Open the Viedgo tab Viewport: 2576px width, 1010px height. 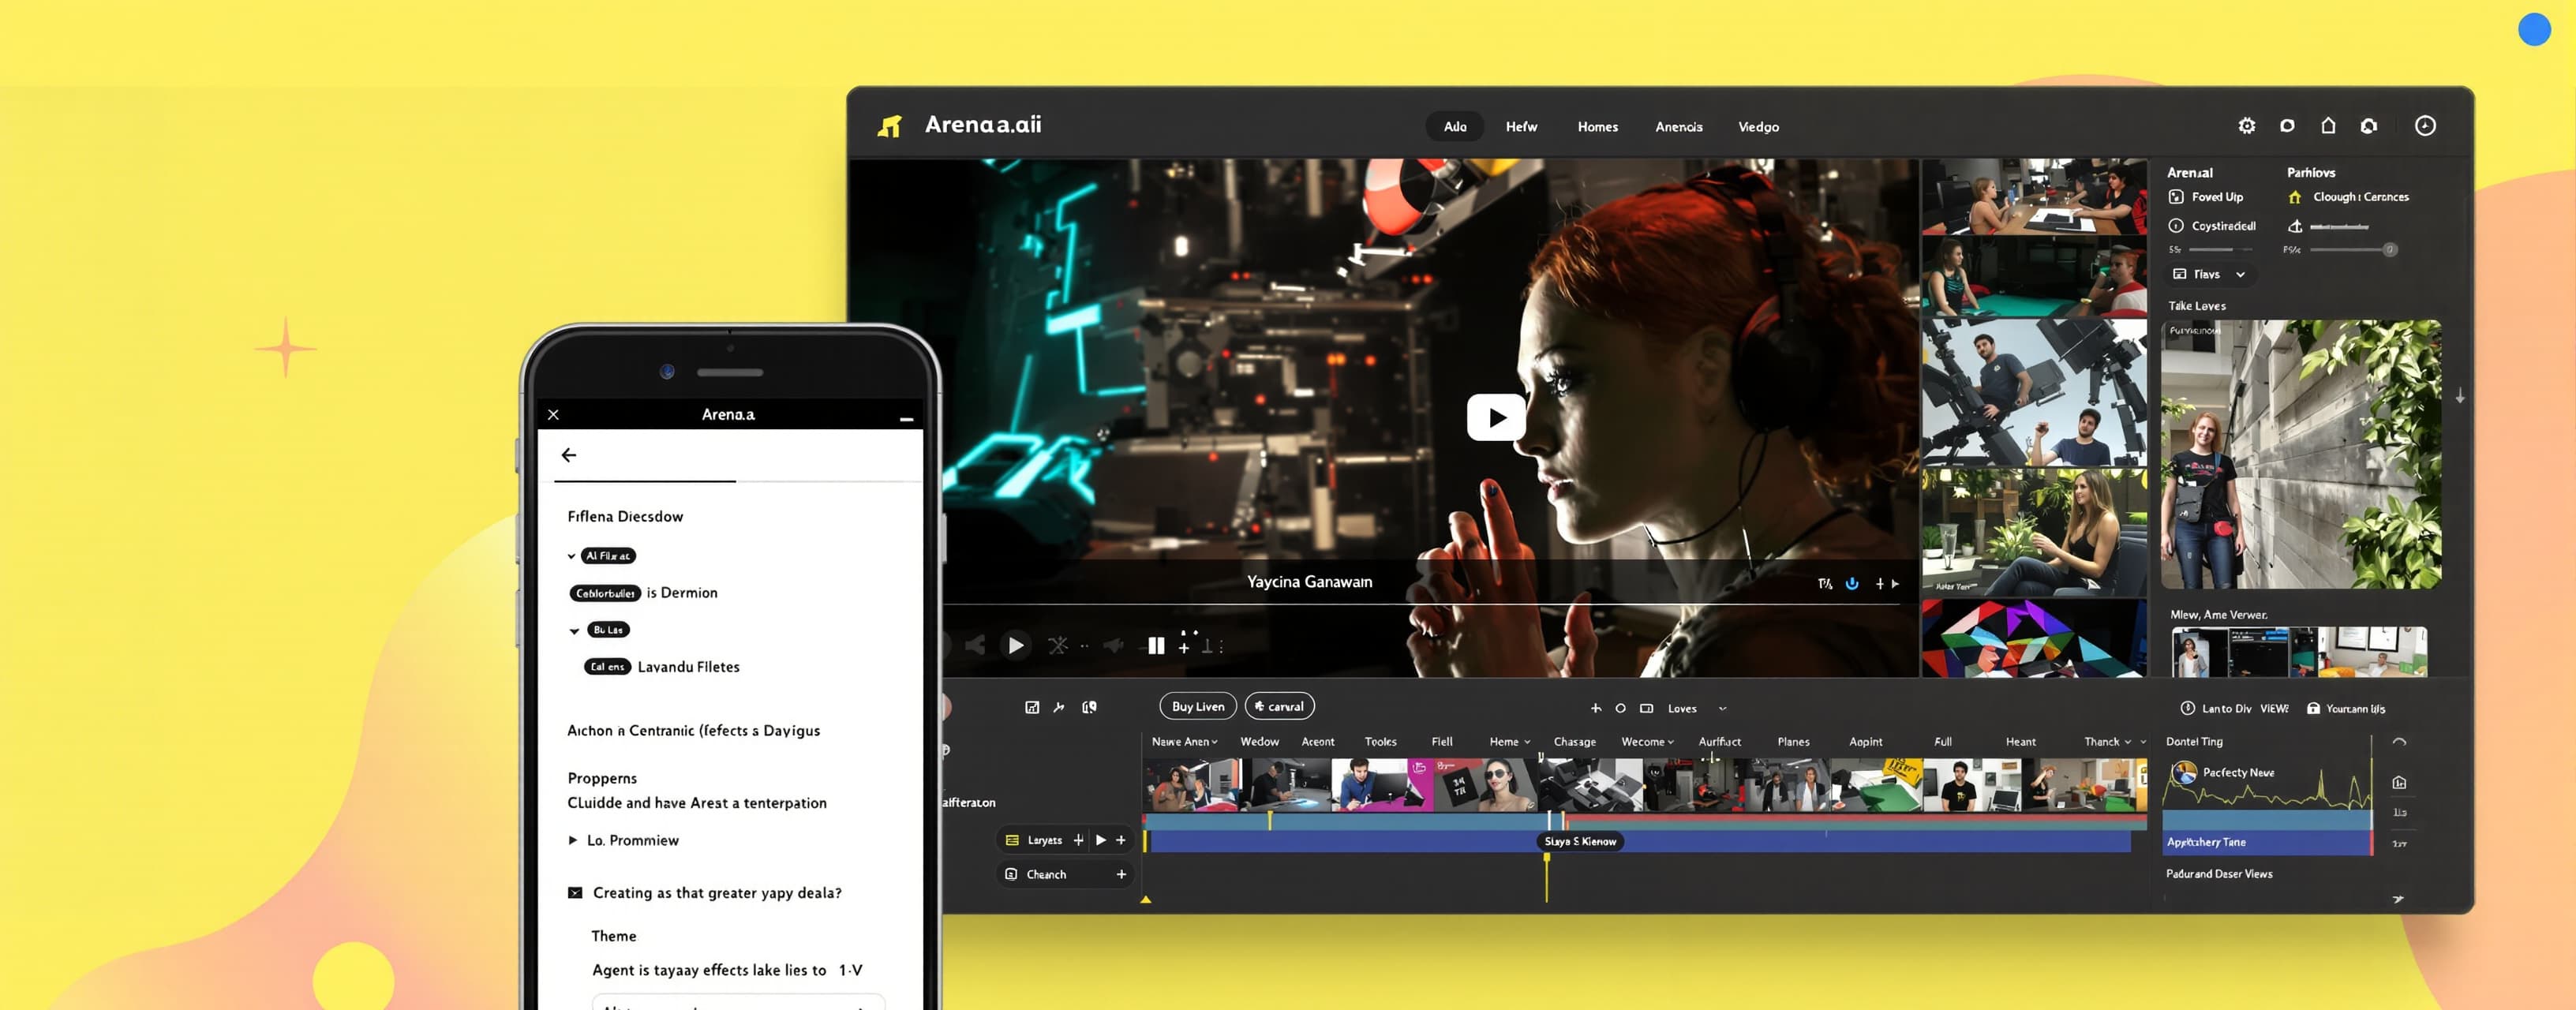click(1758, 126)
